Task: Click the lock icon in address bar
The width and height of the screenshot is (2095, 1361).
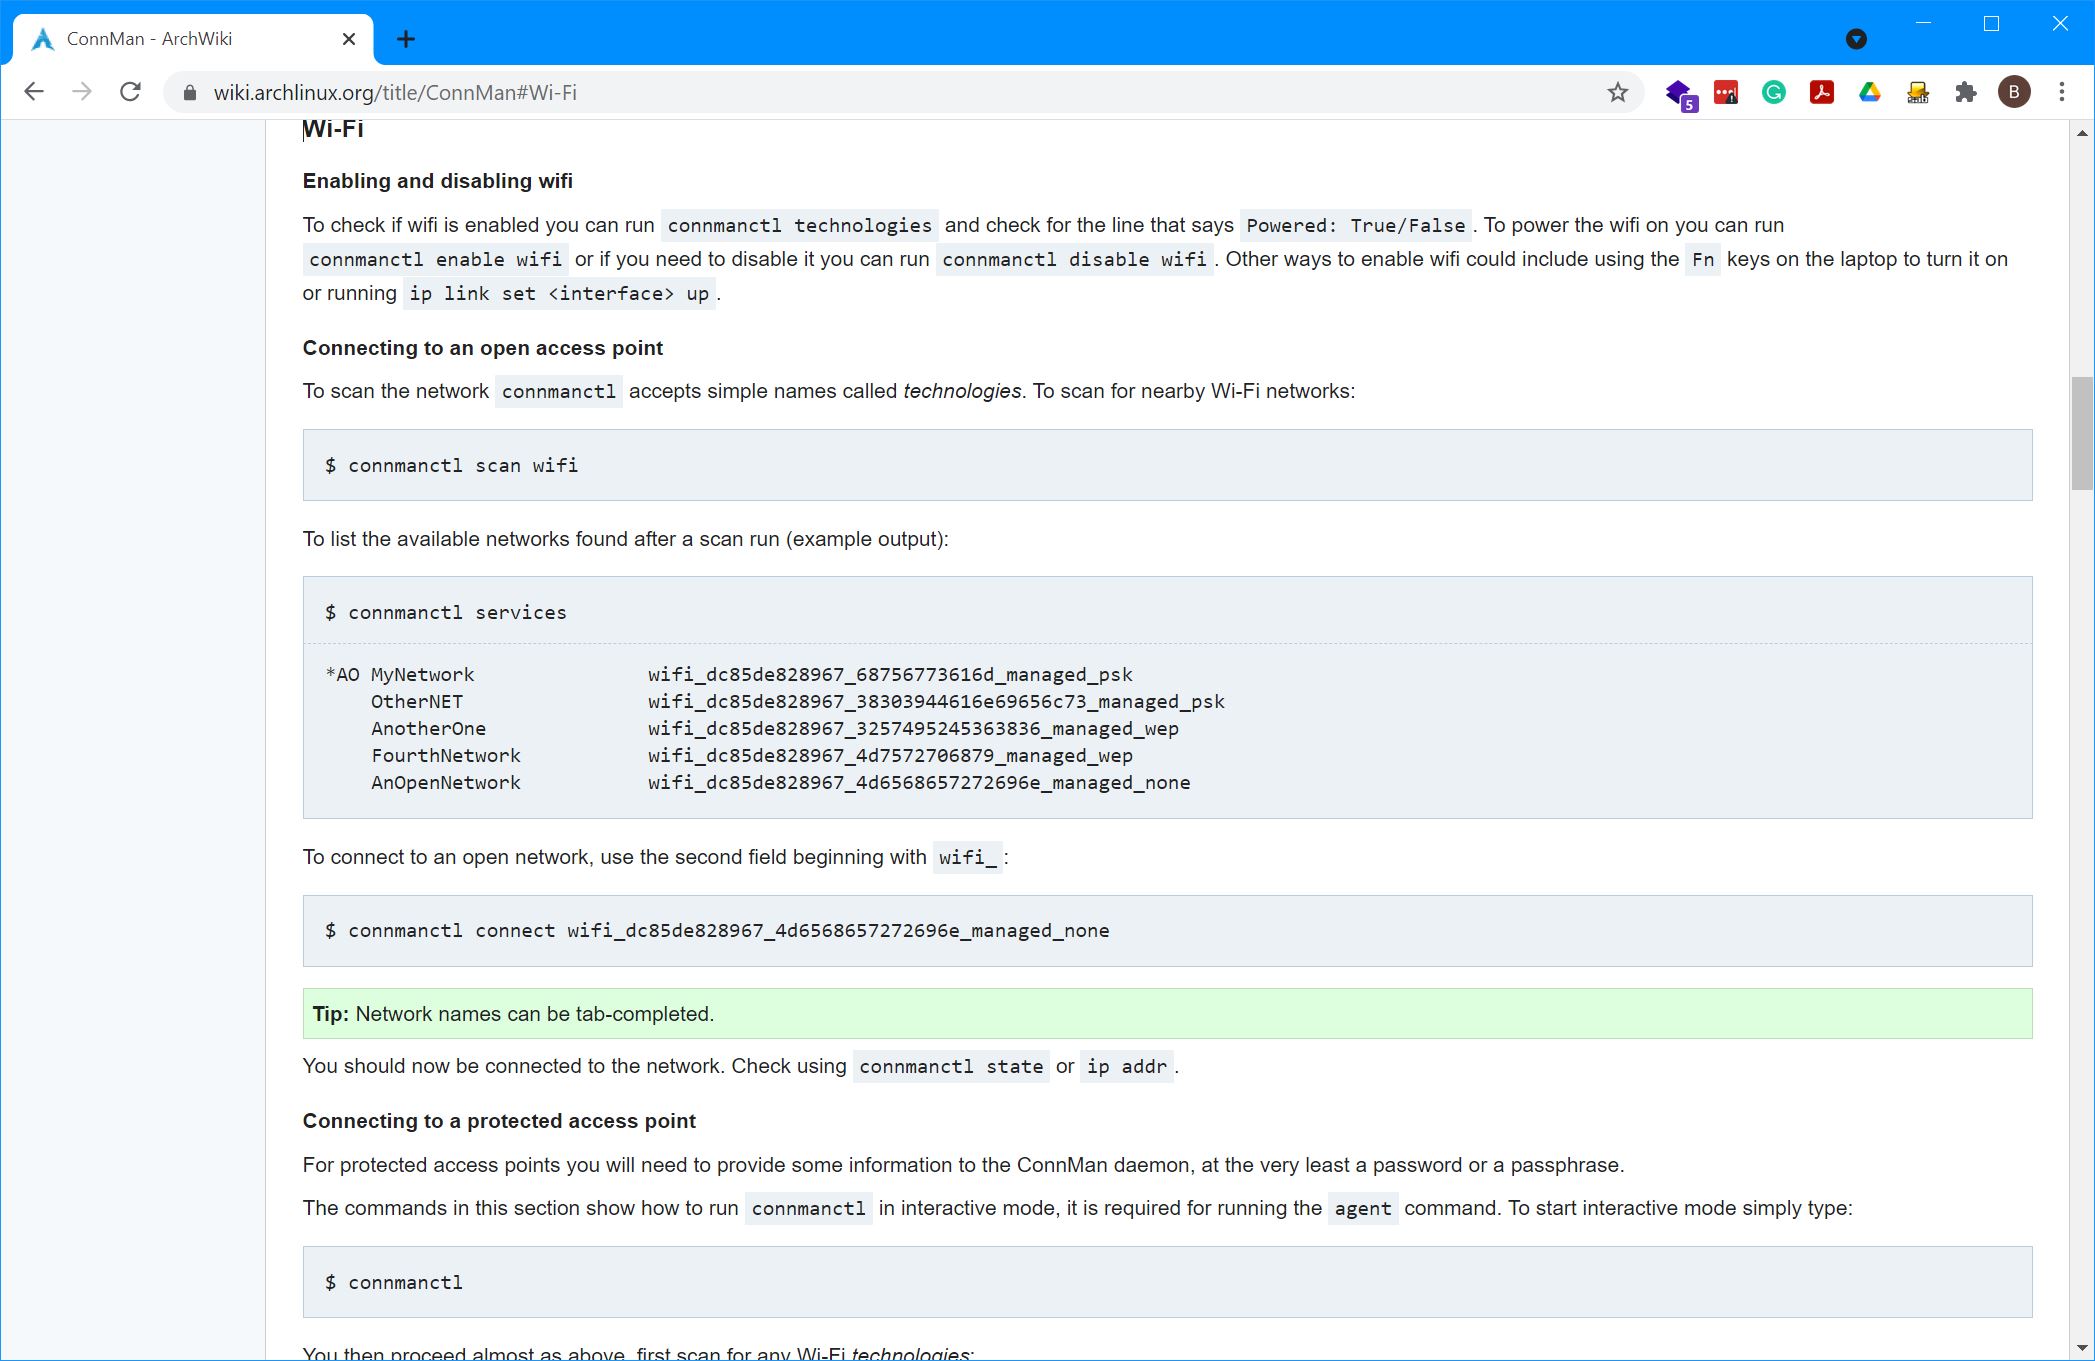Action: point(190,93)
